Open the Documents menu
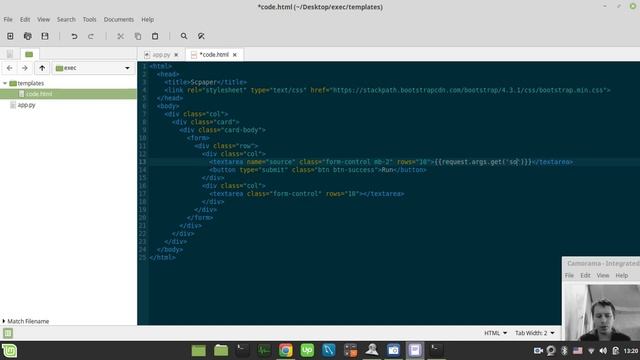The image size is (640, 360). (119, 19)
